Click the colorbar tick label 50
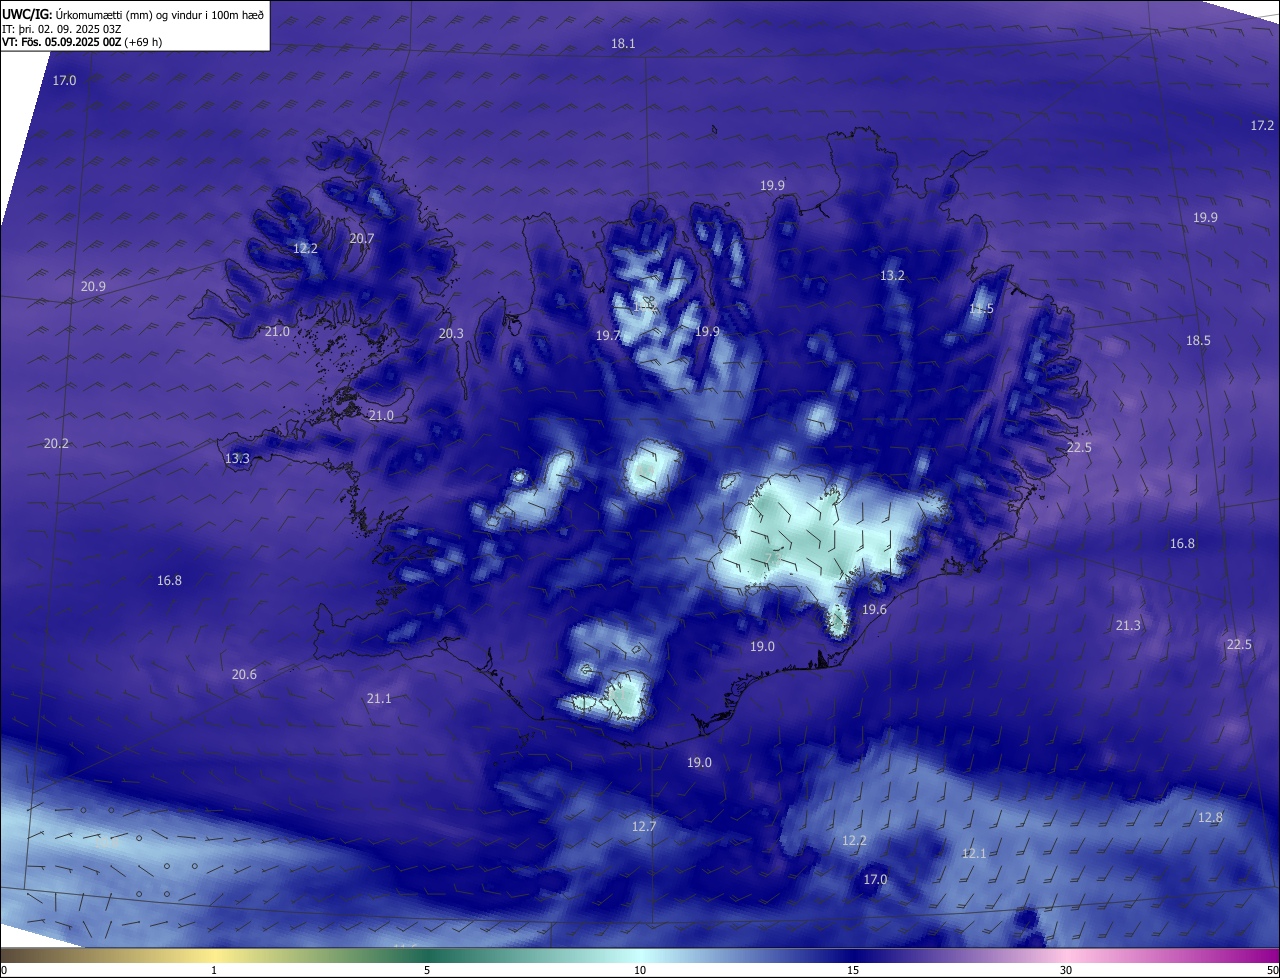1280x978 pixels. (x=1272, y=970)
